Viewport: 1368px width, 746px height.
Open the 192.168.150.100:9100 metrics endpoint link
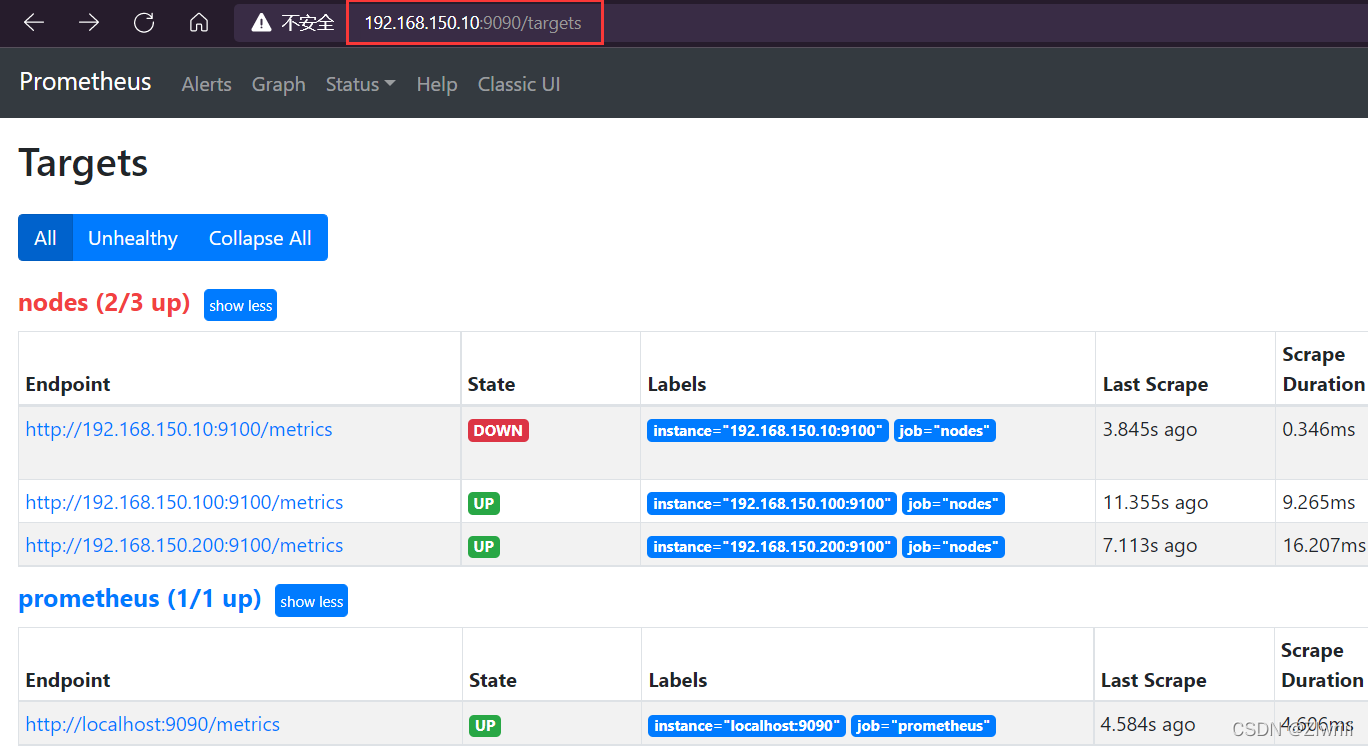pyautogui.click(x=184, y=503)
